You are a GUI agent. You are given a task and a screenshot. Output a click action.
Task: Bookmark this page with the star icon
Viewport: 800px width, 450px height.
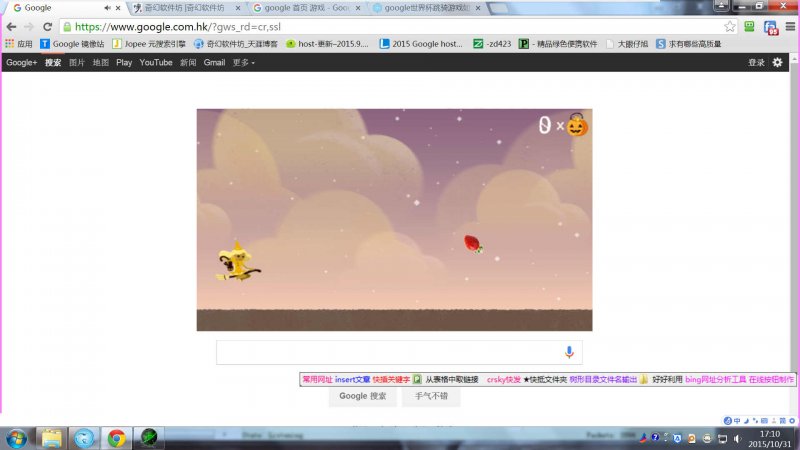tap(730, 27)
